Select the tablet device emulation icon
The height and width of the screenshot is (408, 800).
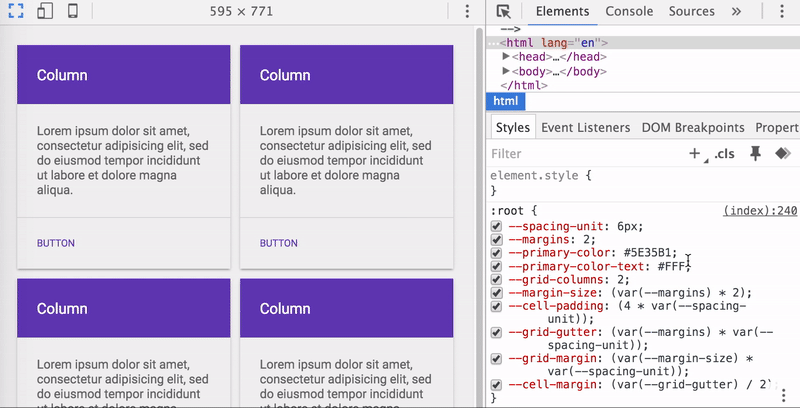click(45, 11)
